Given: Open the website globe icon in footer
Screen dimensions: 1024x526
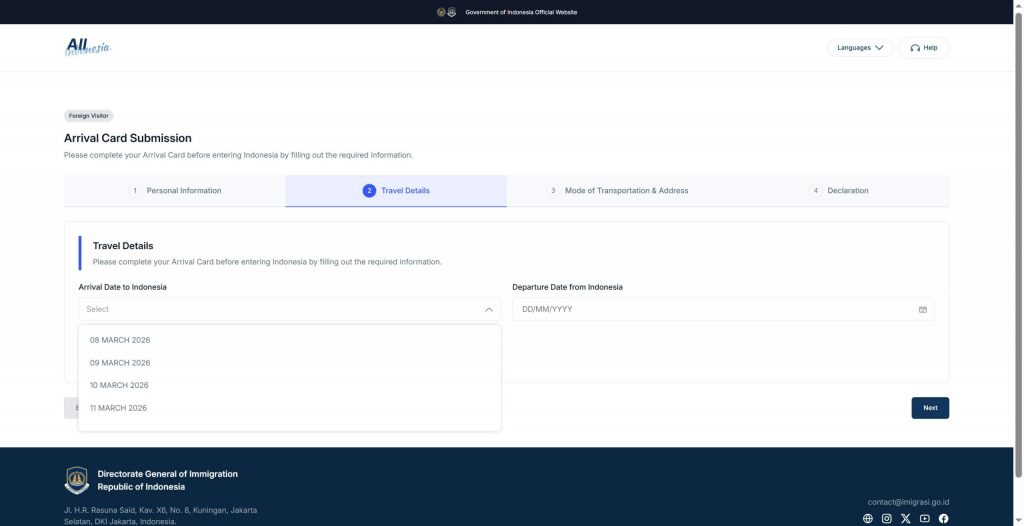Looking at the screenshot, I should tap(867, 518).
